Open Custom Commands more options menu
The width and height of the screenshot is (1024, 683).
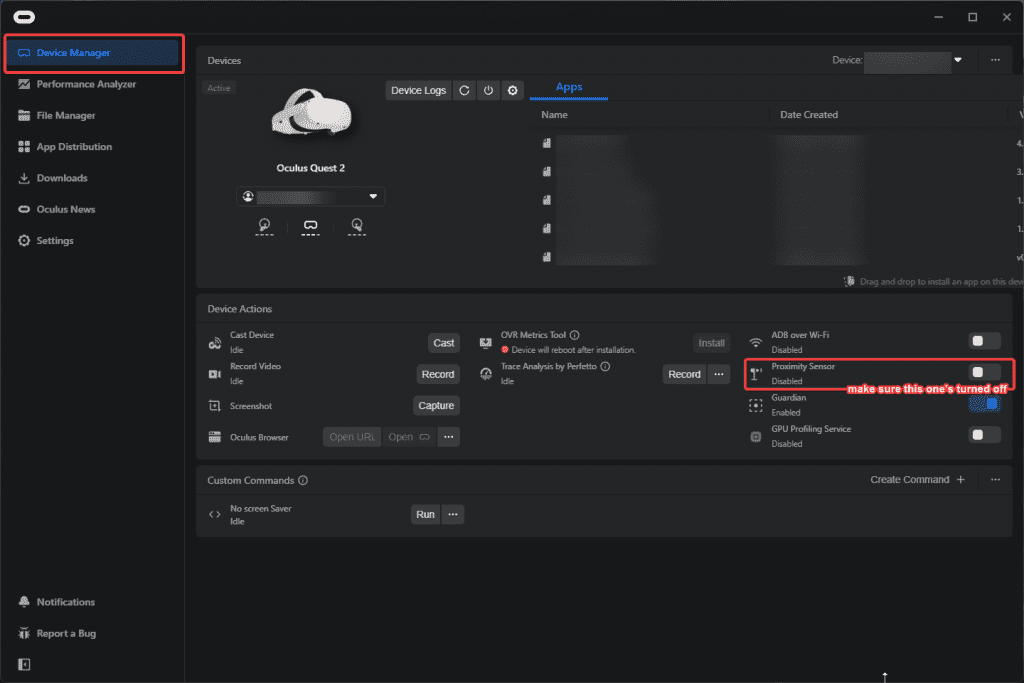995,480
